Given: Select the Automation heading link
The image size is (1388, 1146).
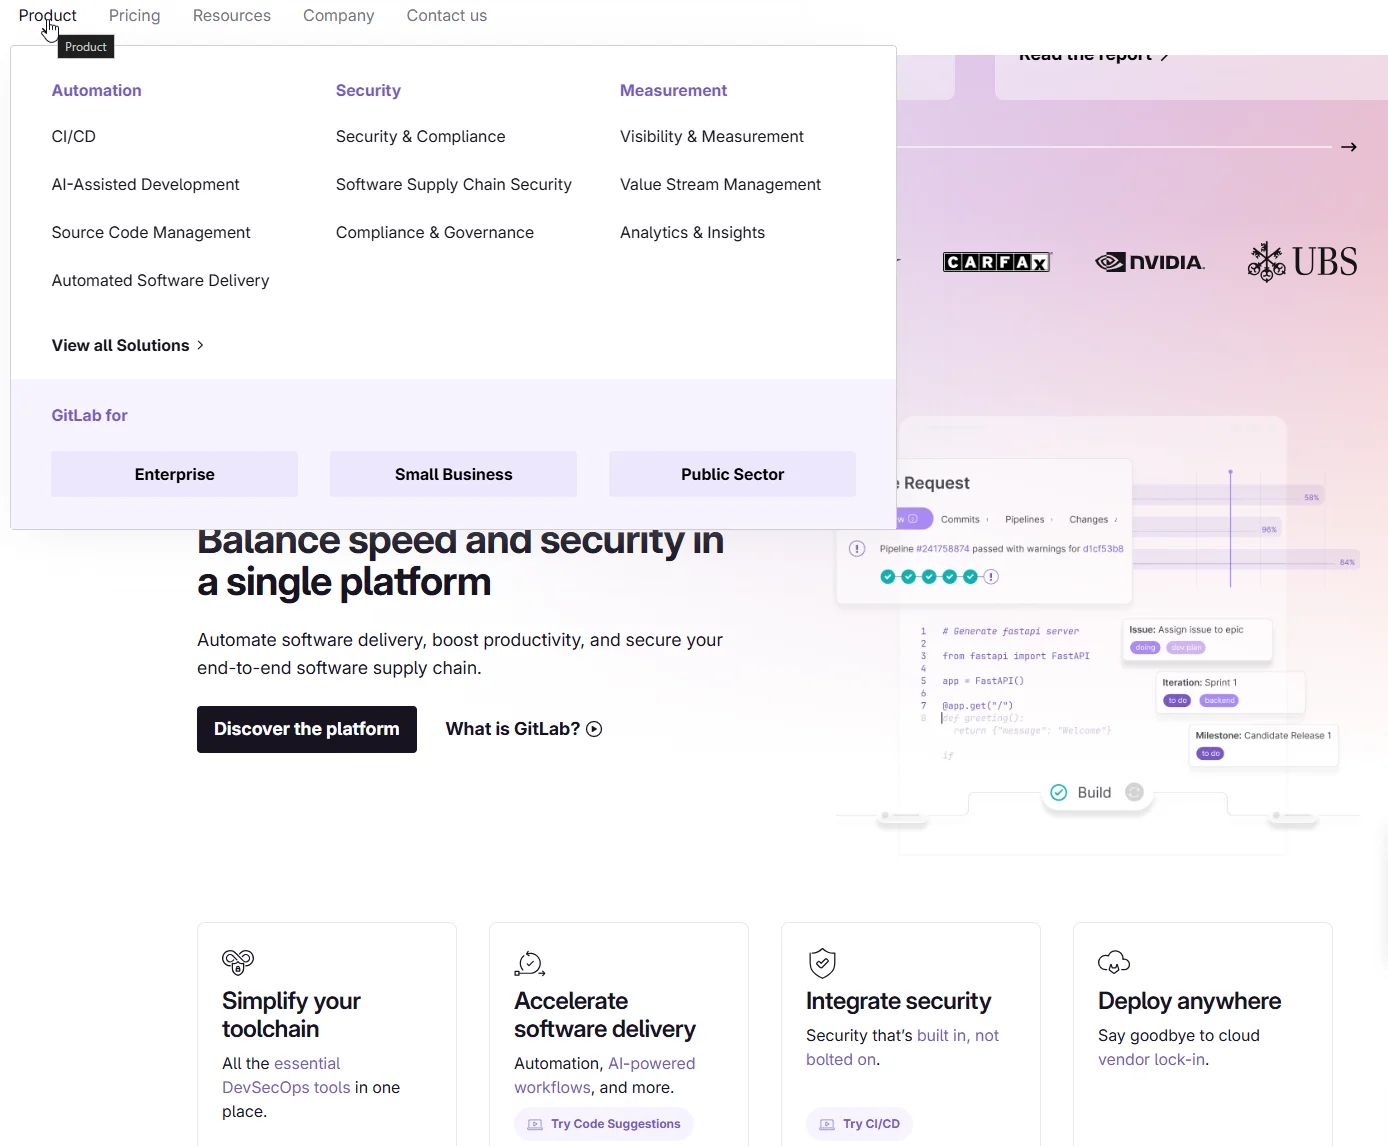Looking at the screenshot, I should (x=96, y=90).
